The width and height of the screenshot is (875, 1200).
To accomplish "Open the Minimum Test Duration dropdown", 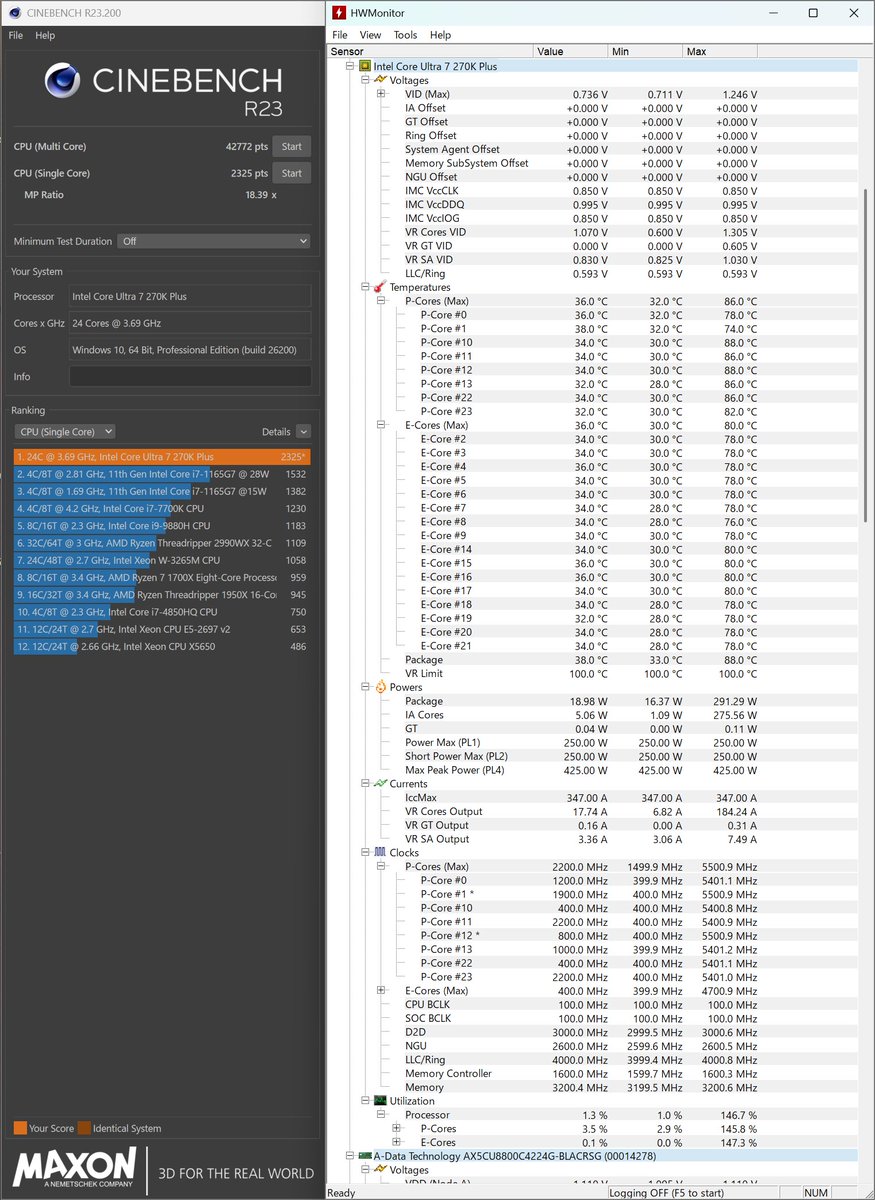I will 214,241.
